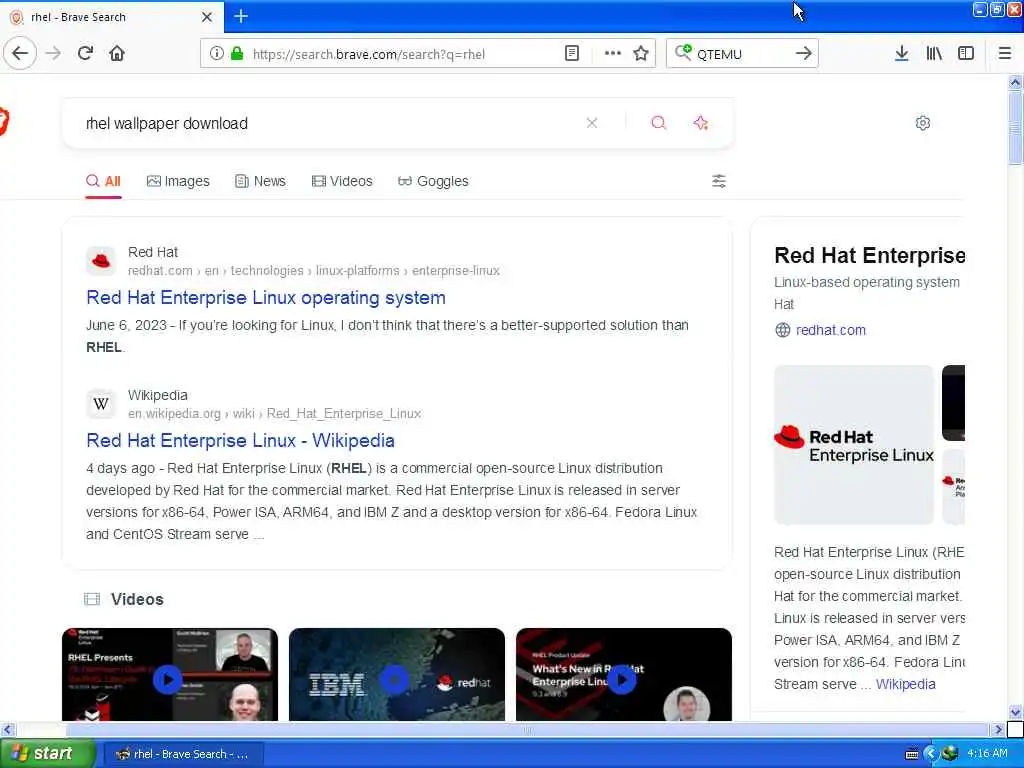Switch to the Videos tab
The height and width of the screenshot is (768, 1024).
coord(342,181)
